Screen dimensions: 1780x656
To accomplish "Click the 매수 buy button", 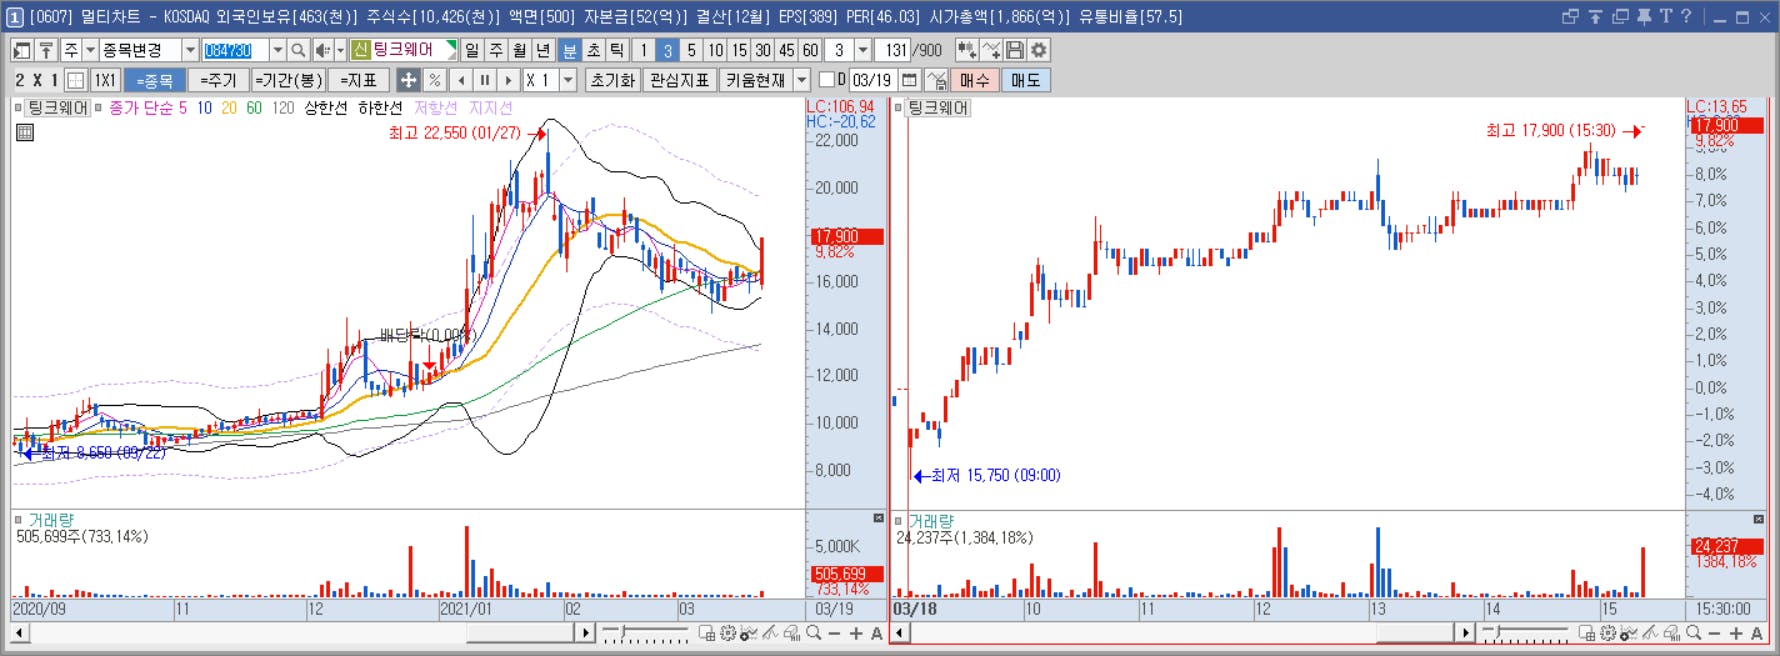I will 975,80.
